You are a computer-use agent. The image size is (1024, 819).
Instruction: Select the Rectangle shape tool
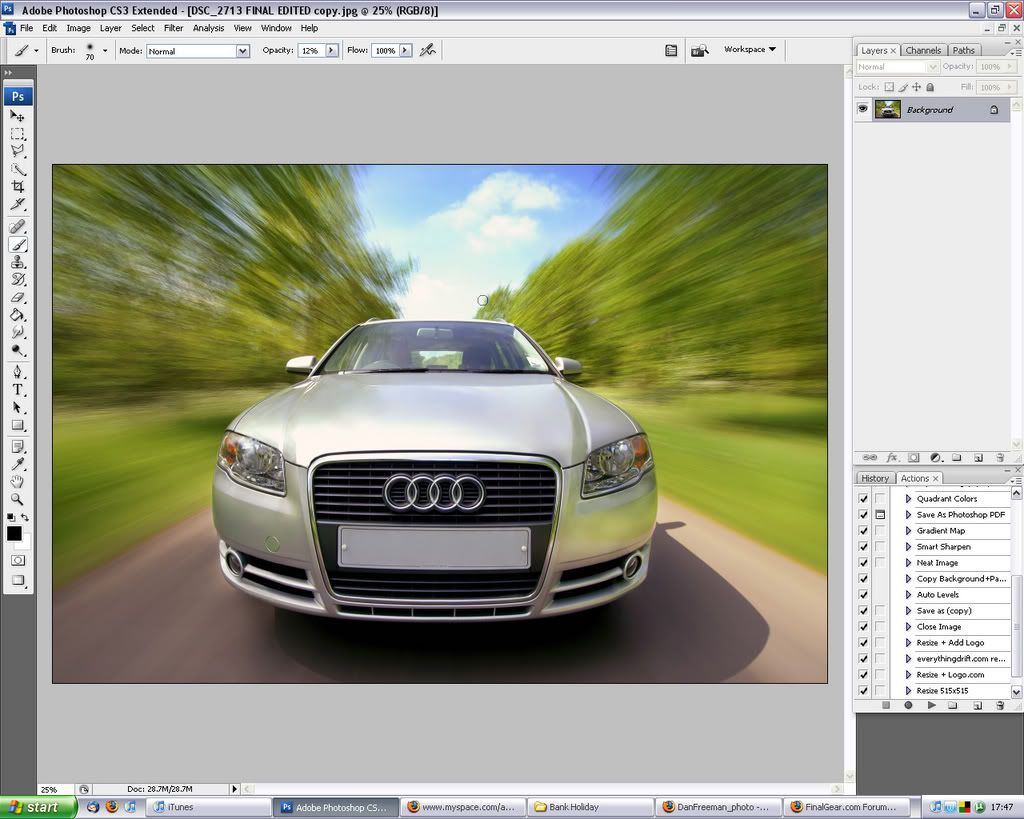pos(18,425)
